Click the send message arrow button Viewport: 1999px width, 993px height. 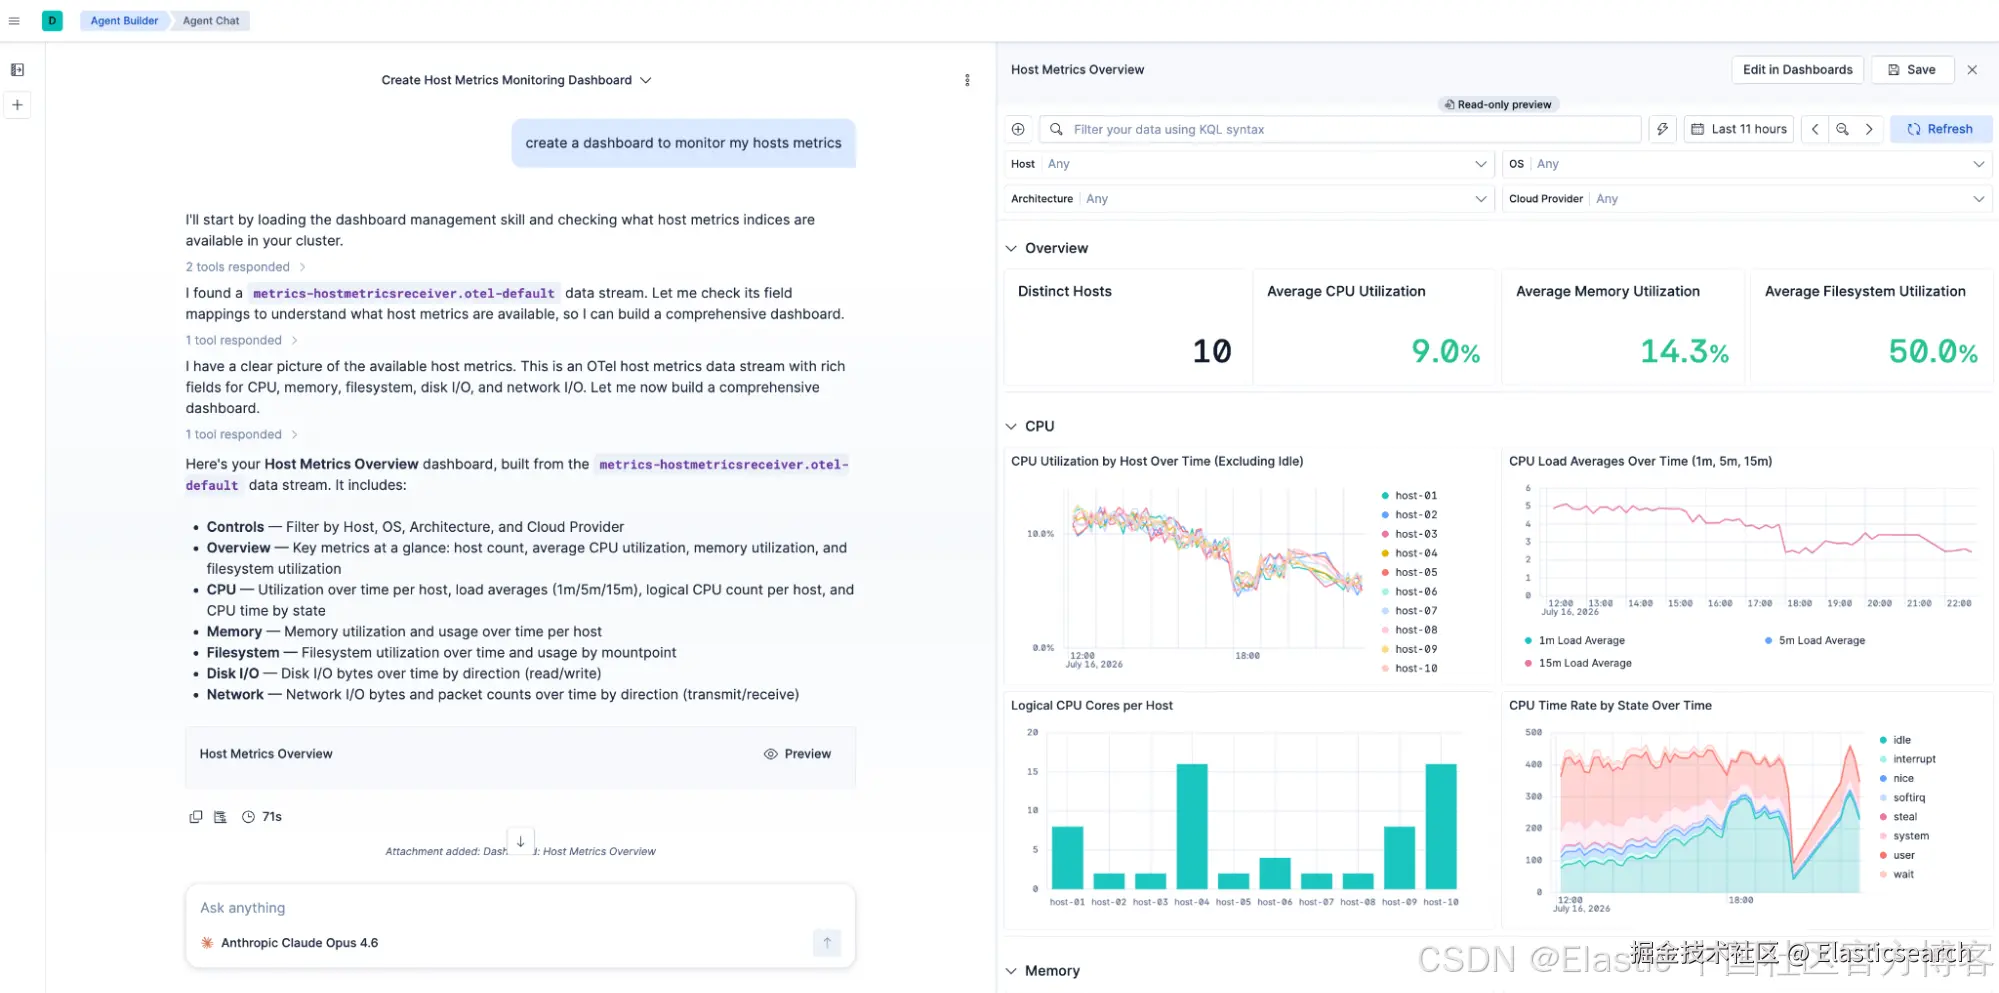(827, 942)
